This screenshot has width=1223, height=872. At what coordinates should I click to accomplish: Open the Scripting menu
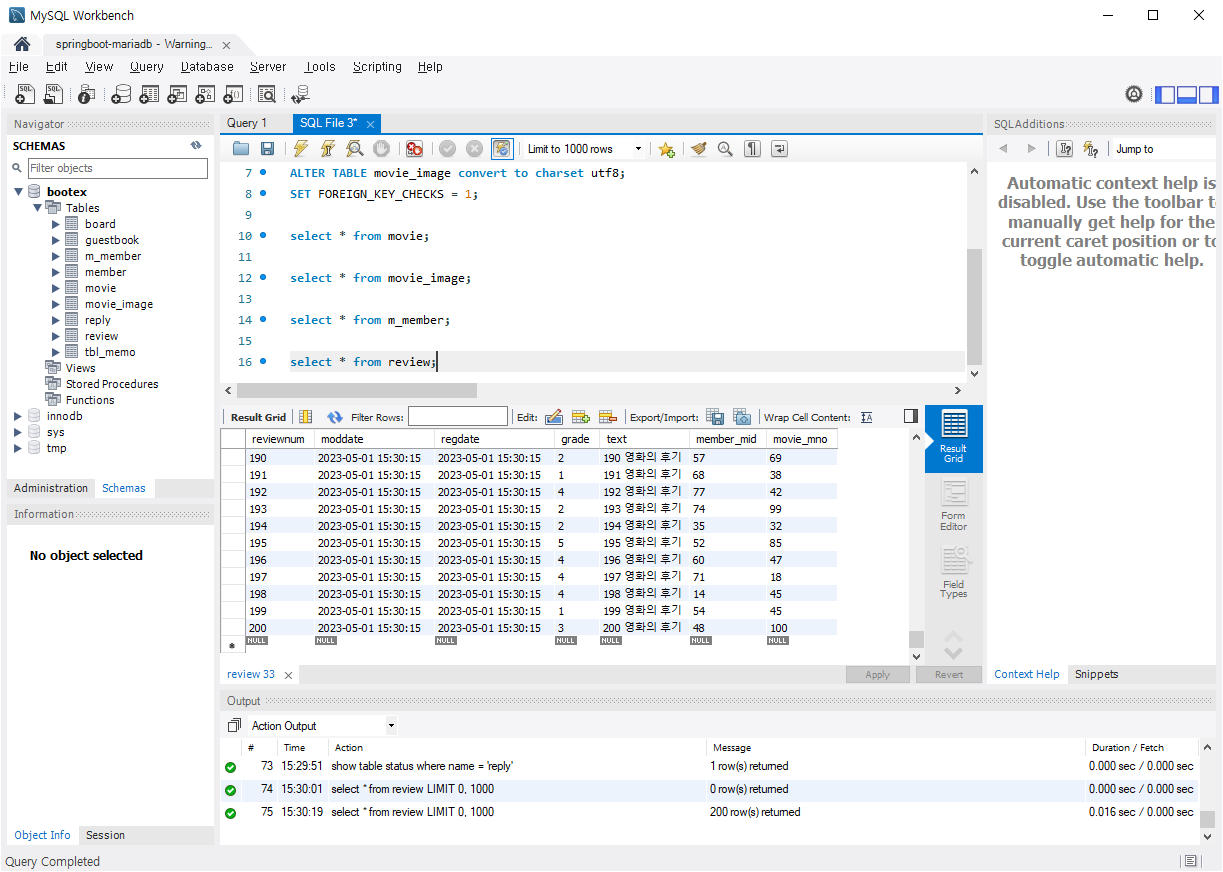[377, 67]
